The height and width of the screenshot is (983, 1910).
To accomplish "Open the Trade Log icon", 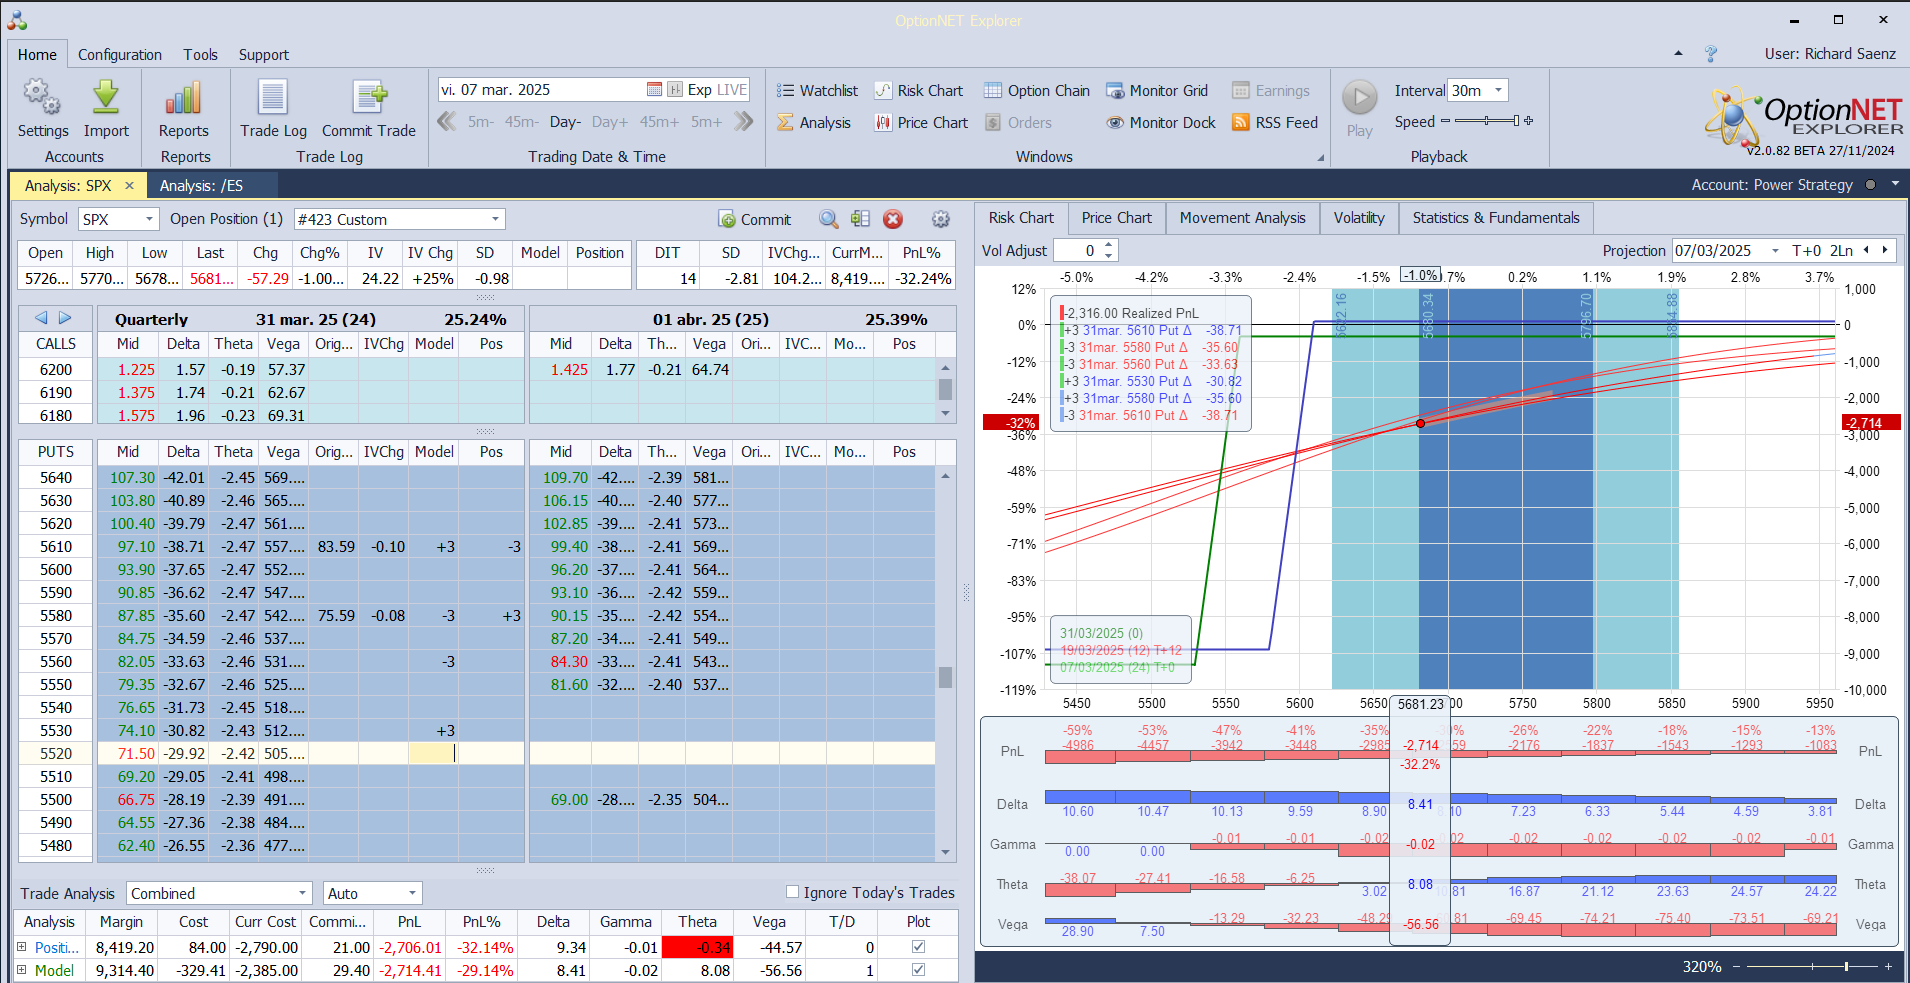I will pos(273,97).
